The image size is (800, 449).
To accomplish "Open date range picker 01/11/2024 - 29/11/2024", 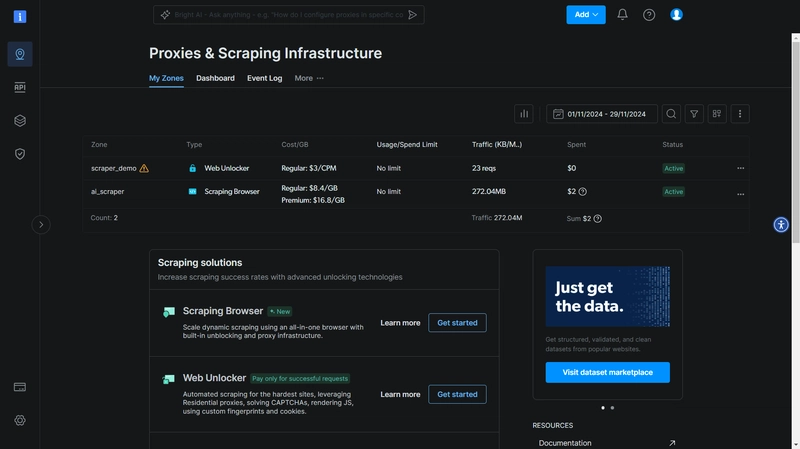I will pyautogui.click(x=602, y=114).
